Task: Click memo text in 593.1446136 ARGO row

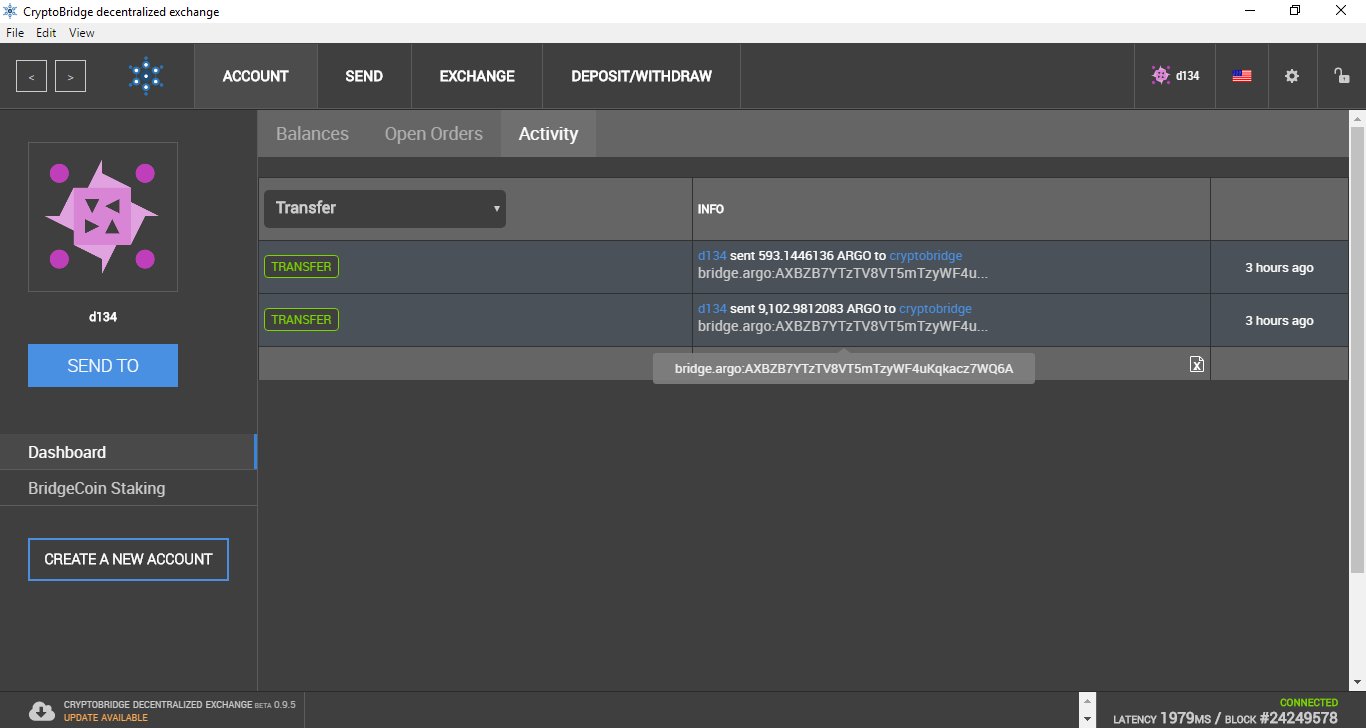Action: pyautogui.click(x=843, y=273)
